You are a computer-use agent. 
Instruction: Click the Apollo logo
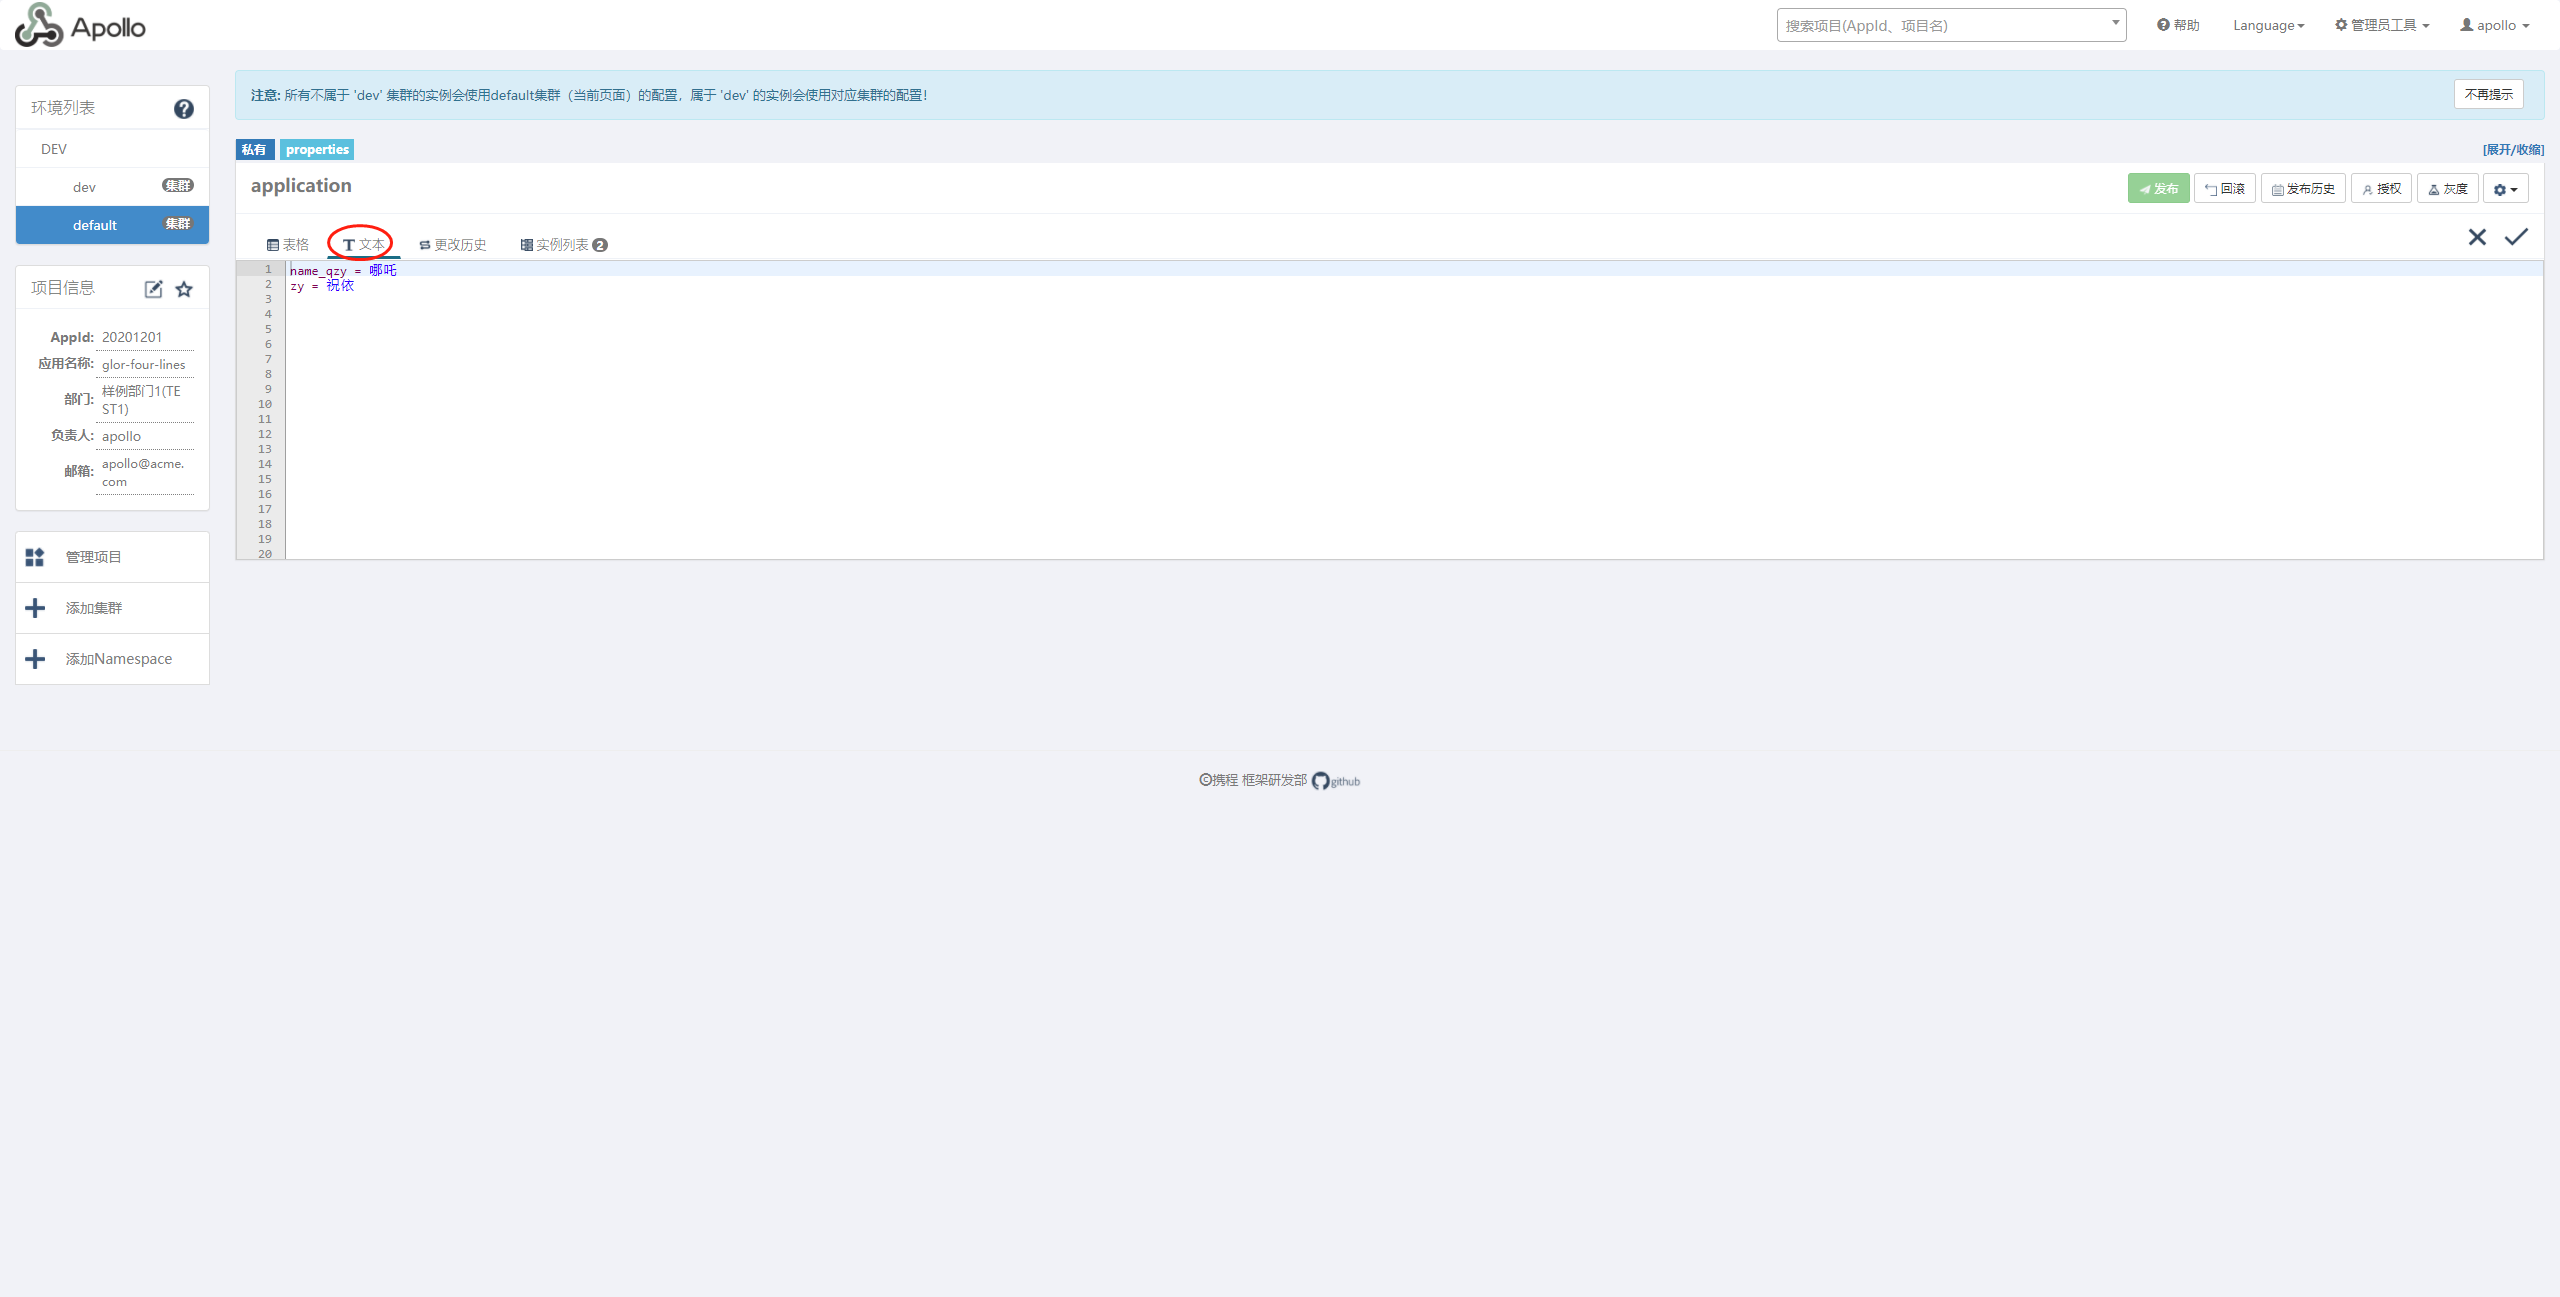80,25
